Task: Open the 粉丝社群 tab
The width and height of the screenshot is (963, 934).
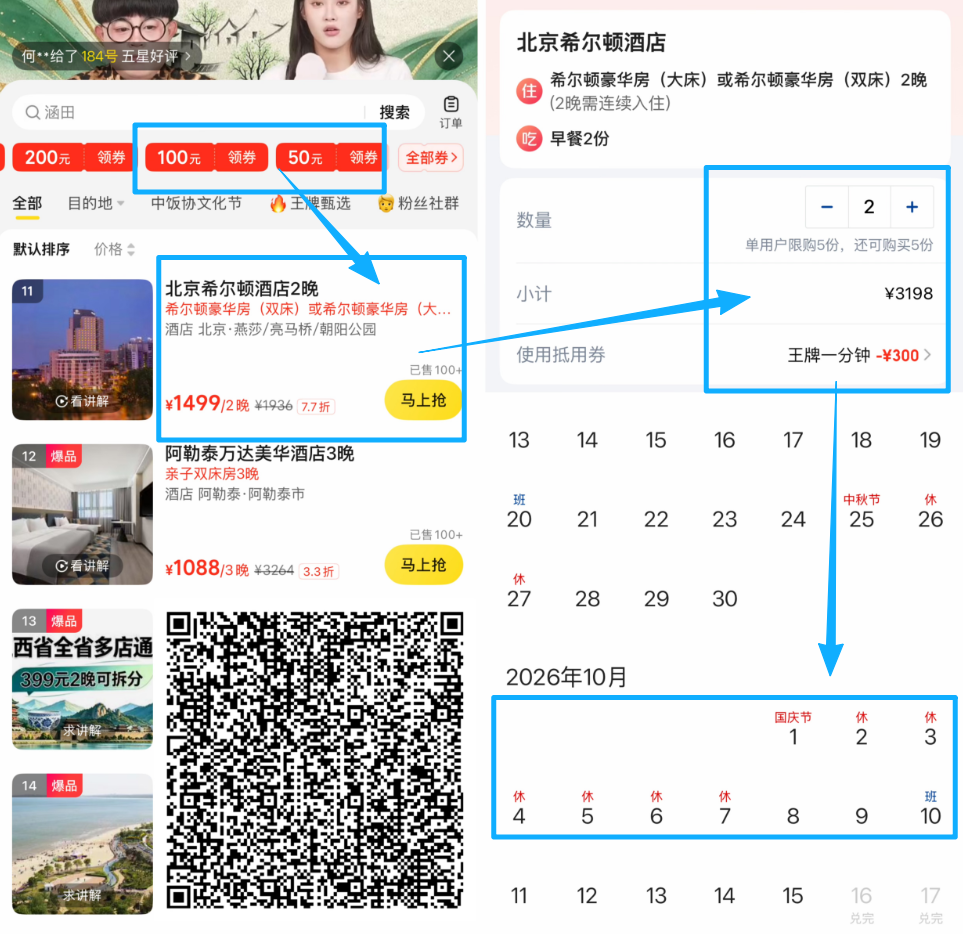Action: 419,203
